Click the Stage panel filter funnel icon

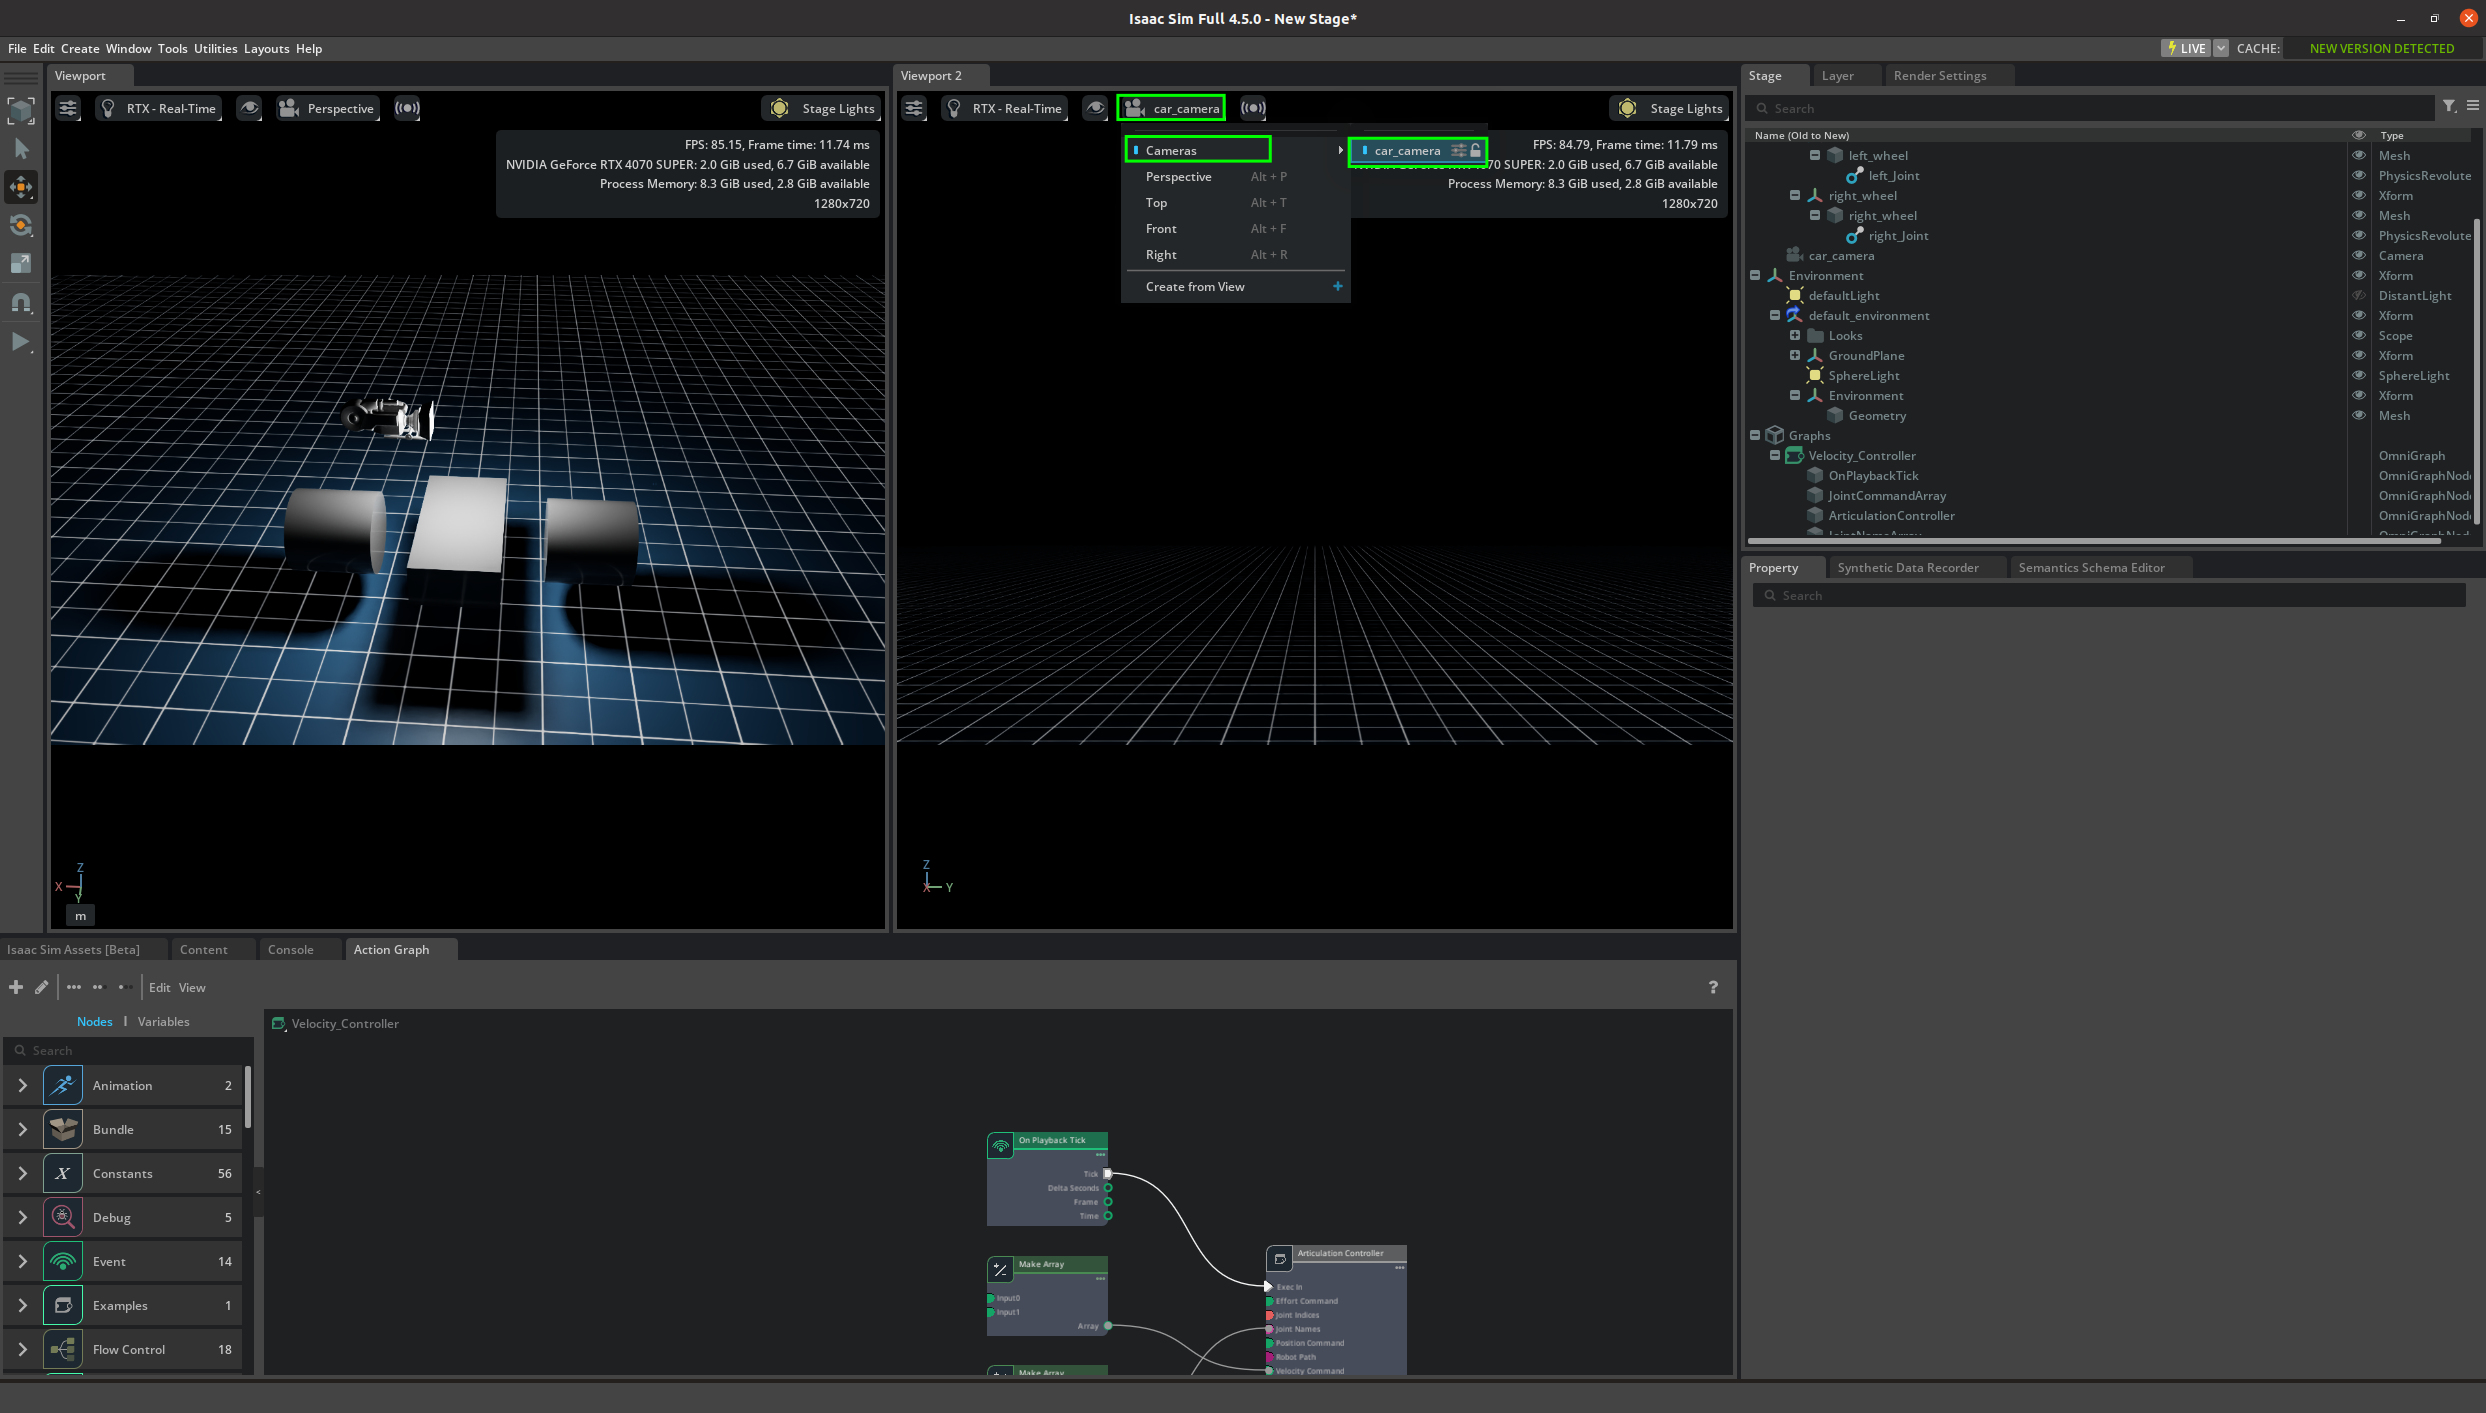point(2449,107)
